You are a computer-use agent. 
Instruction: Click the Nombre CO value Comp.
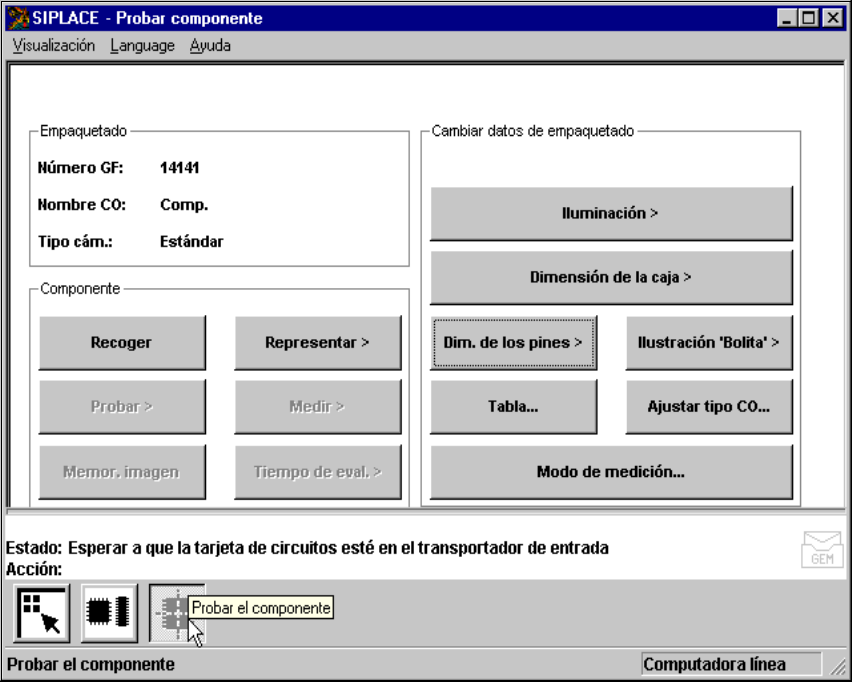pyautogui.click(x=184, y=205)
